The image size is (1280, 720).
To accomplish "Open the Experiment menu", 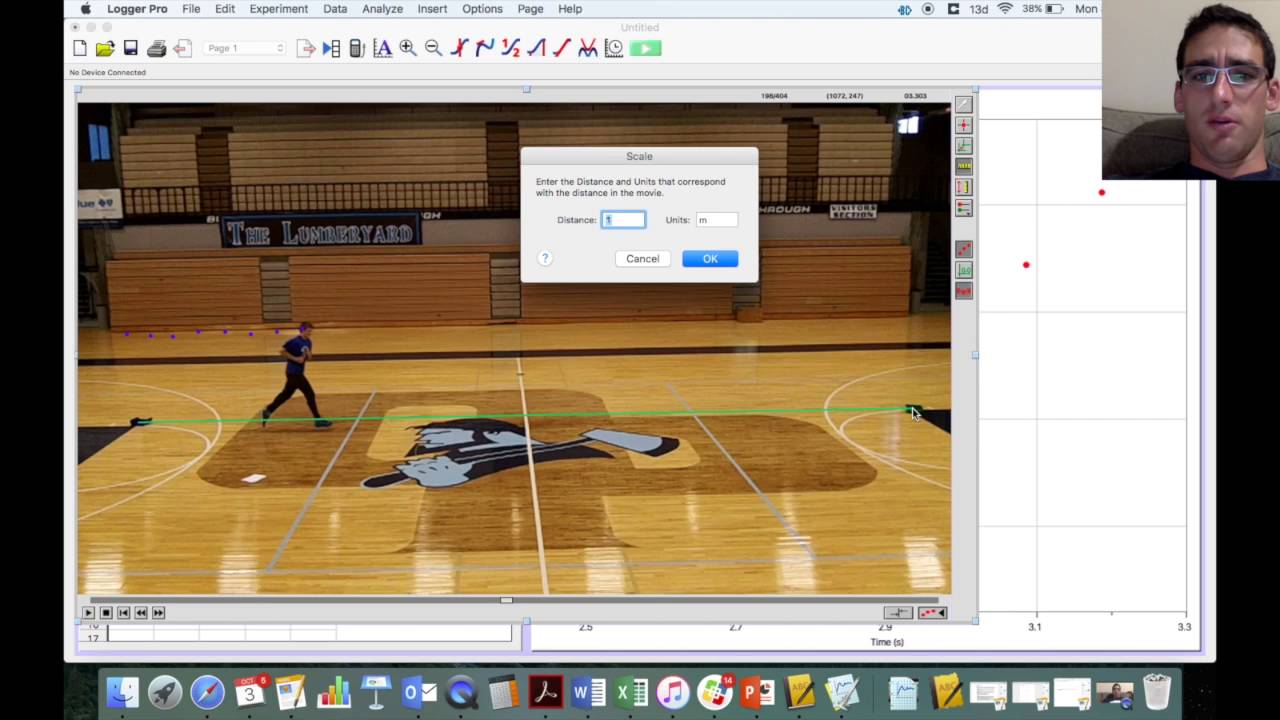I will coord(279,9).
